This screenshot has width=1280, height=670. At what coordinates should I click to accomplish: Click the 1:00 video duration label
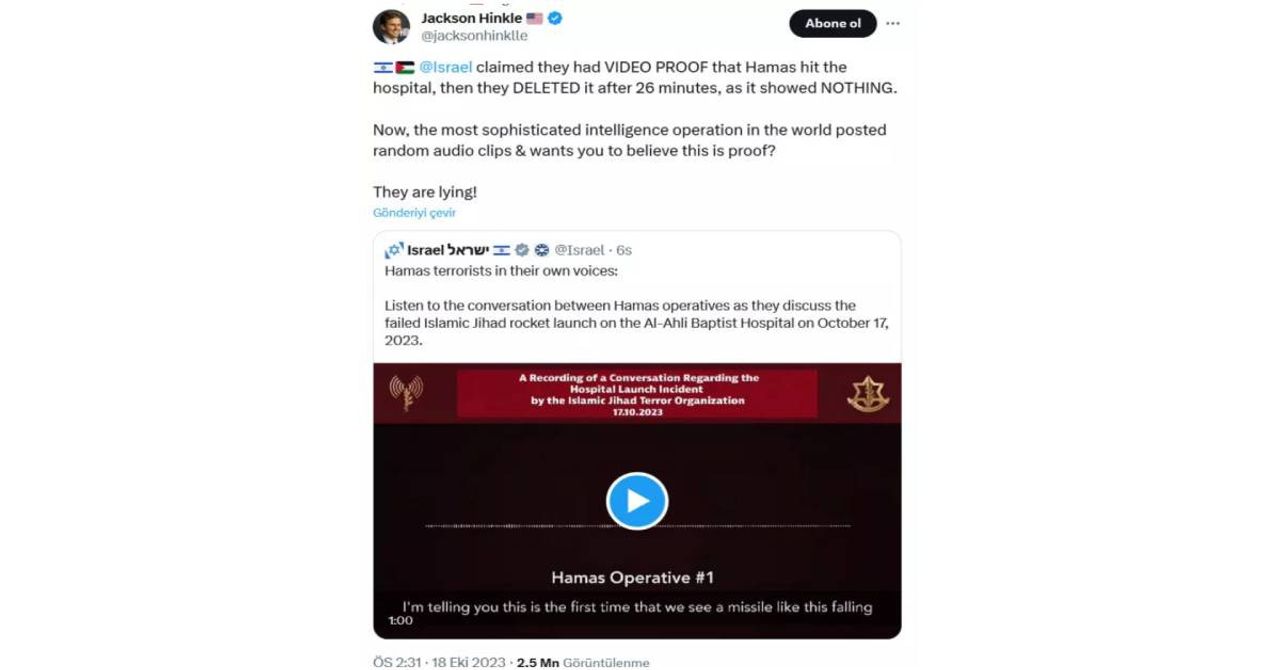400,620
